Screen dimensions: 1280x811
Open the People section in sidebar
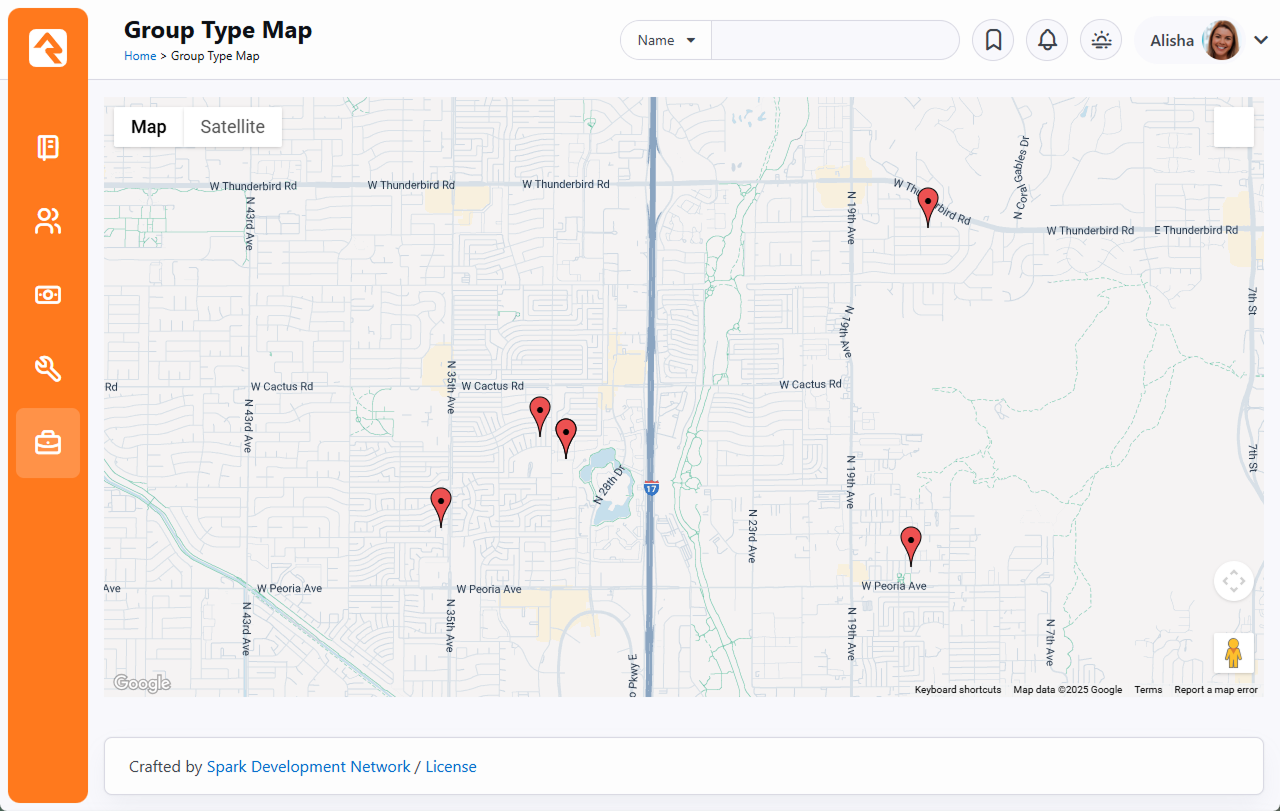click(x=48, y=221)
